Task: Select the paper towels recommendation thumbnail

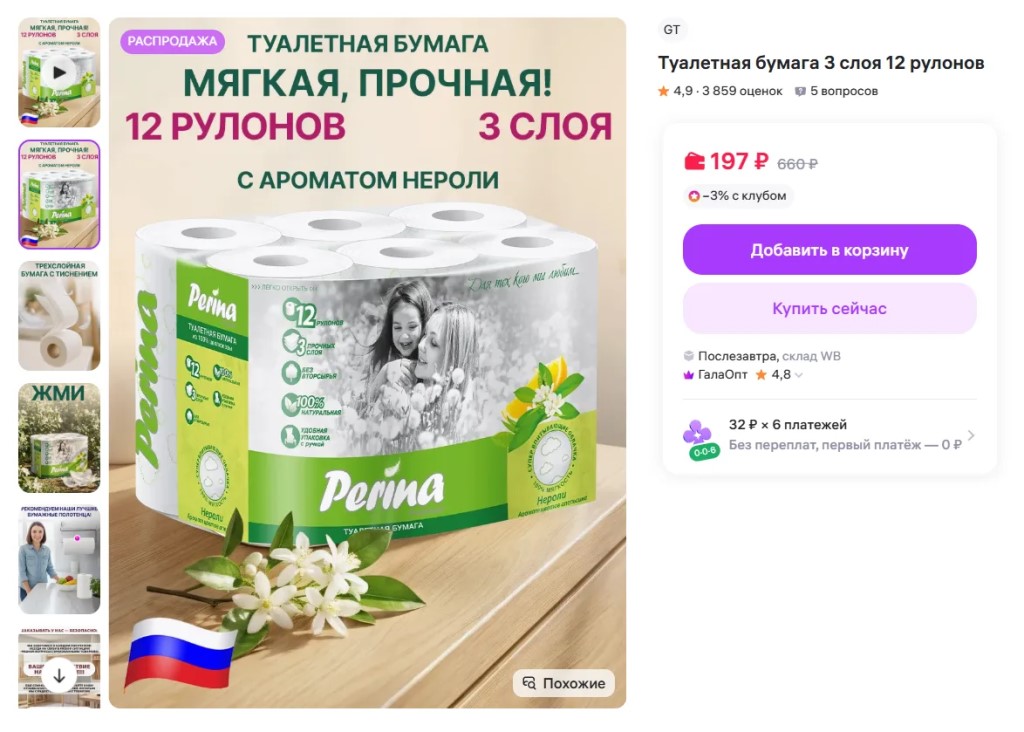Action: [59, 560]
